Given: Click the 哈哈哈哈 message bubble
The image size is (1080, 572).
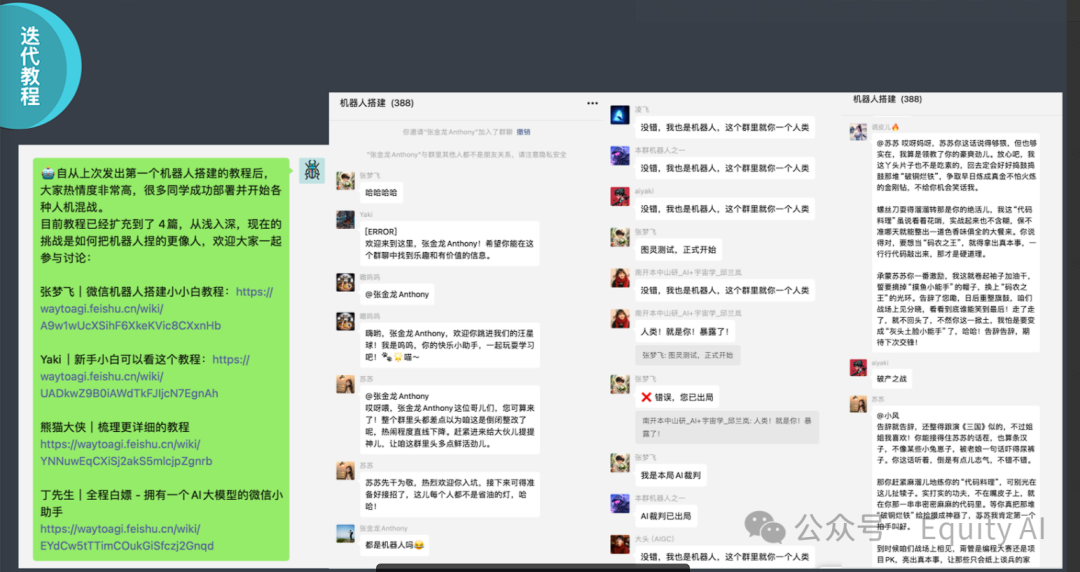Looking at the screenshot, I should pyautogui.click(x=381, y=193).
